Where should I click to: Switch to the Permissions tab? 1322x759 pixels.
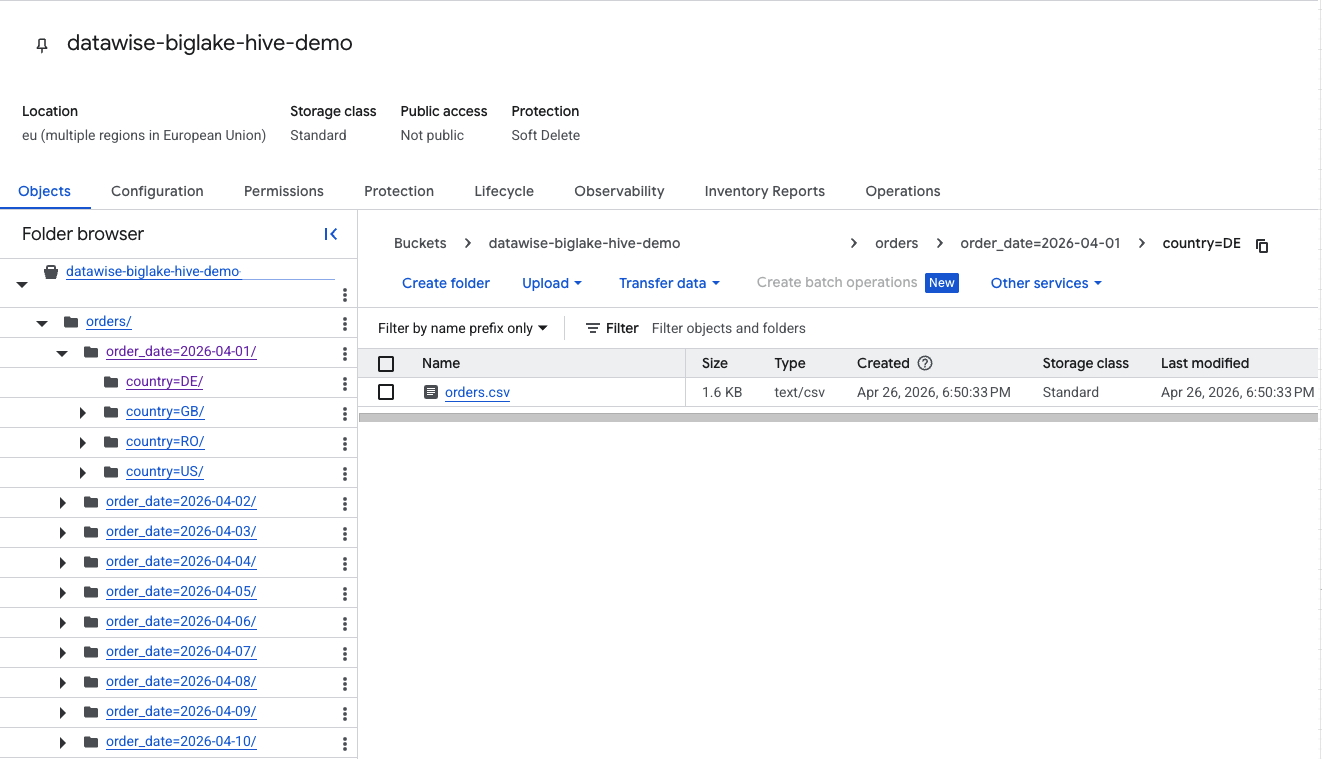(x=284, y=191)
